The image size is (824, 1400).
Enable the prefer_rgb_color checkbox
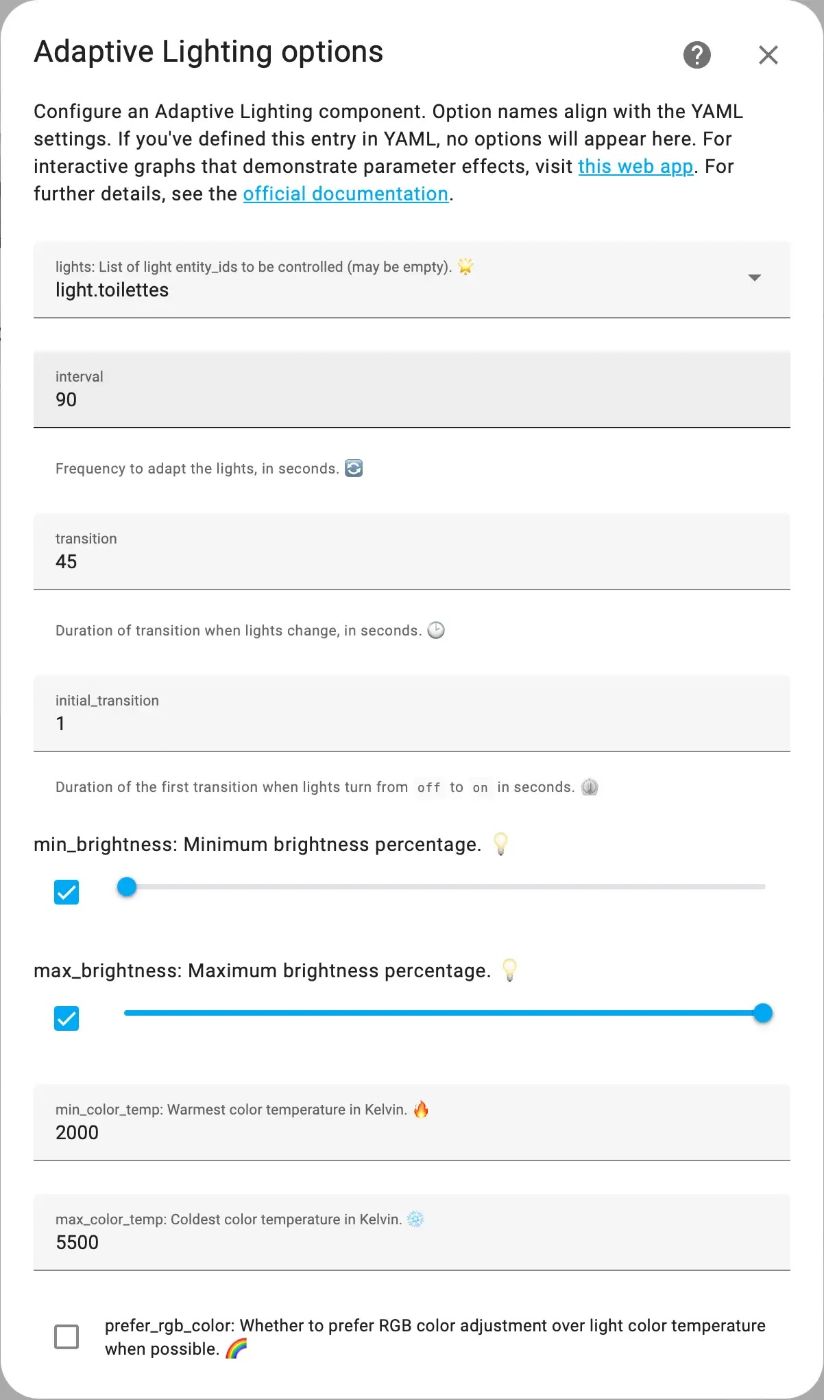pyautogui.click(x=67, y=1337)
